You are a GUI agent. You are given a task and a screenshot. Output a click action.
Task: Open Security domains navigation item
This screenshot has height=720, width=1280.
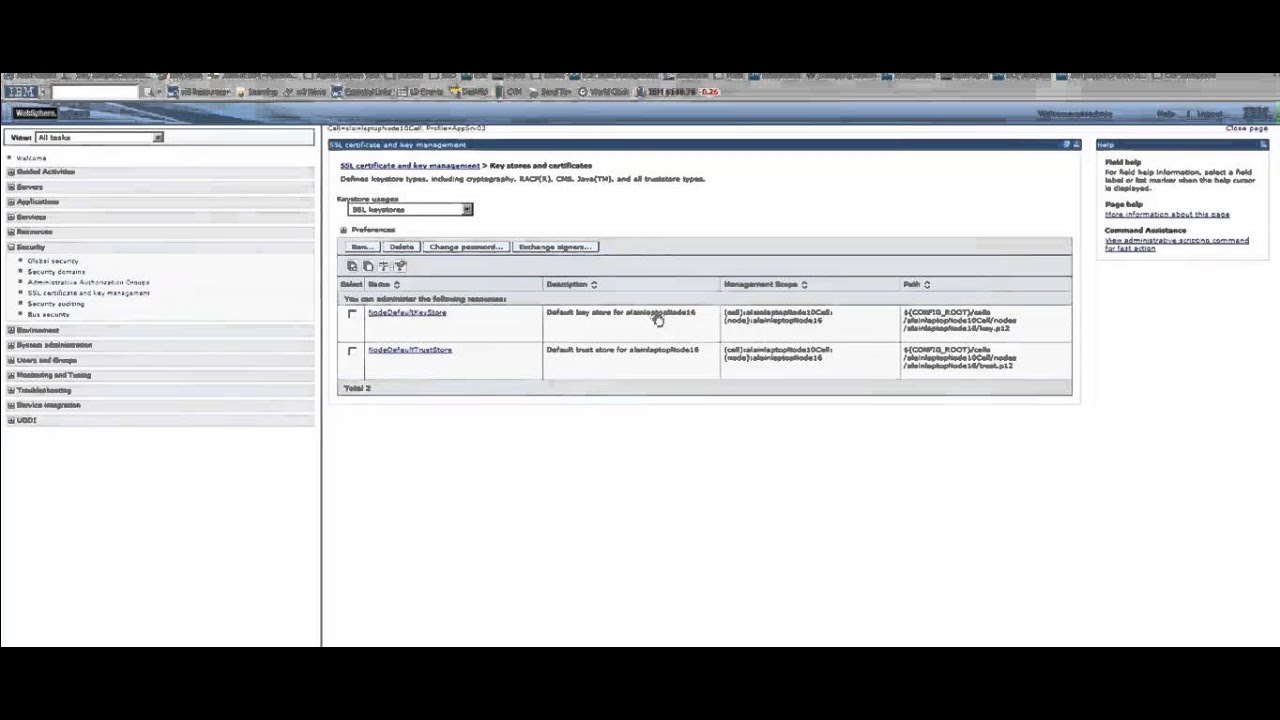pyautogui.click(x=57, y=272)
